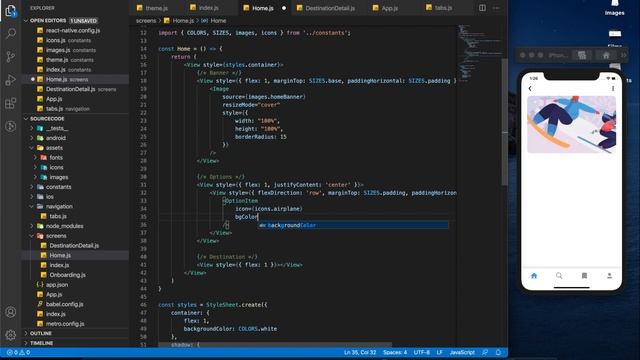The image size is (640, 360).
Task: Open app.json in file tree
Action: pyautogui.click(x=57, y=285)
